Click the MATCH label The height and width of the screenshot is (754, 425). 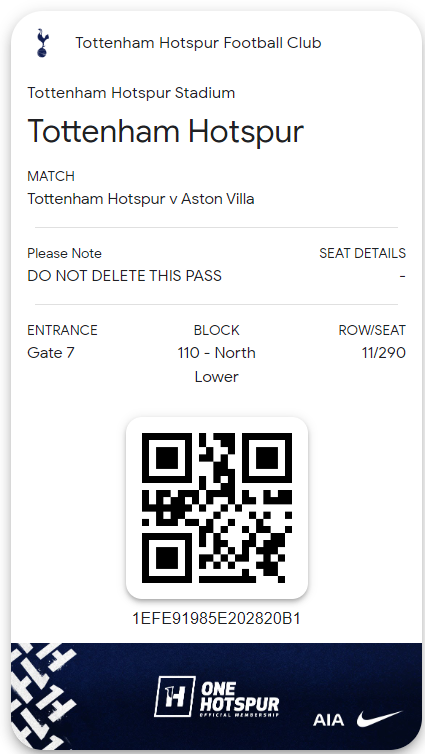coord(51,176)
